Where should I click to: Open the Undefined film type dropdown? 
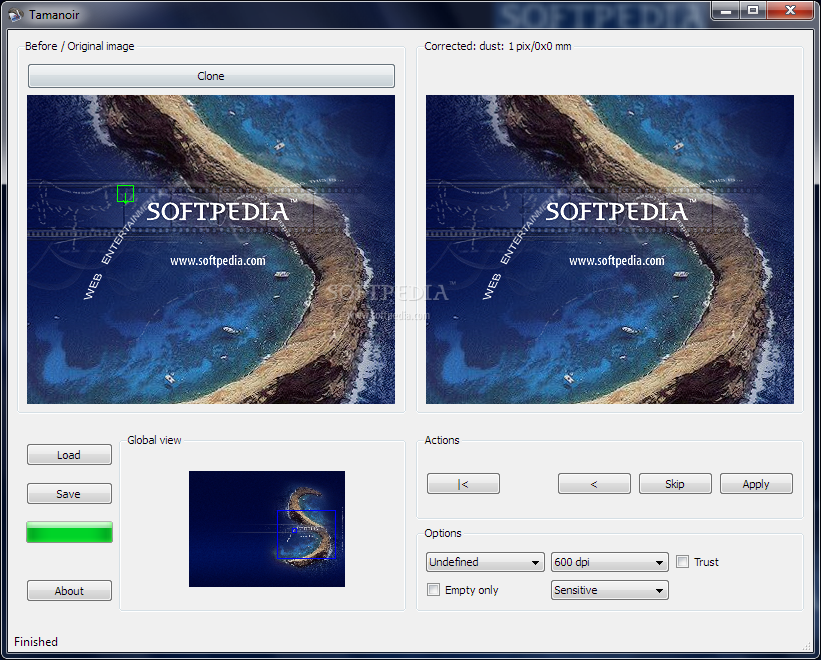[x=485, y=562]
